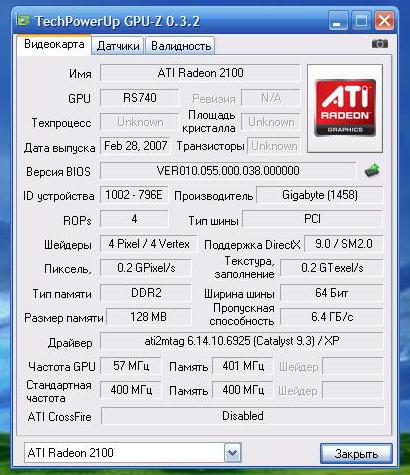Click the empty Шейдер field in Частота GPU row
This screenshot has height=475, width=410.
pos(353,366)
